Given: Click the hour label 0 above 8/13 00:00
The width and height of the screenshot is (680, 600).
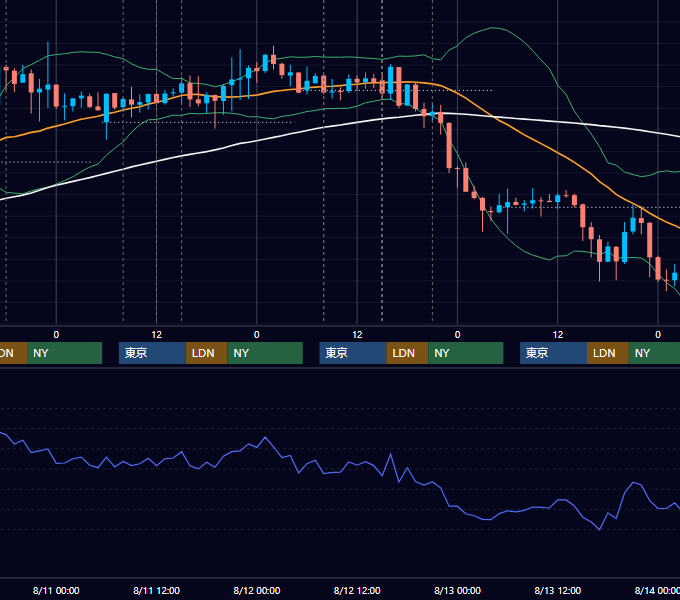Looking at the screenshot, I should [x=458, y=335].
